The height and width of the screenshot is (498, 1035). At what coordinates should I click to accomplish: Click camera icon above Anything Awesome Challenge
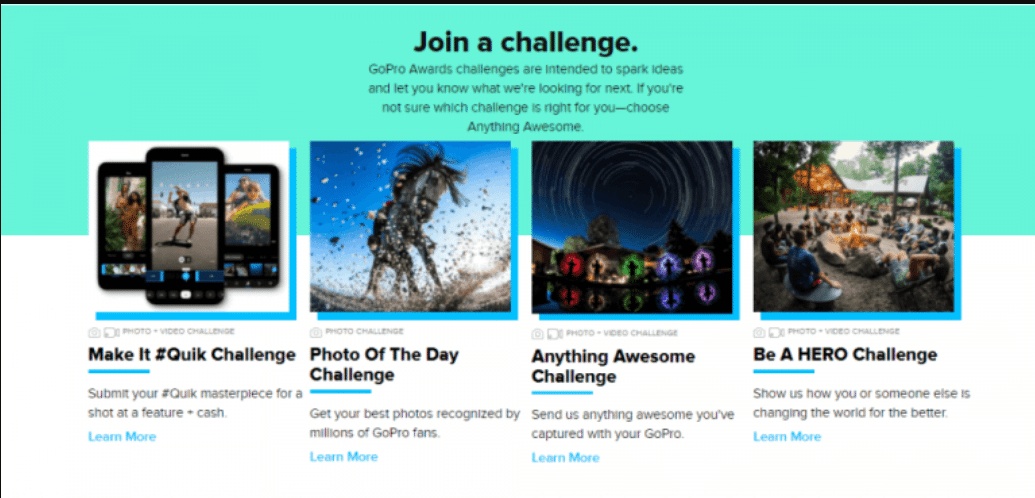(x=538, y=334)
